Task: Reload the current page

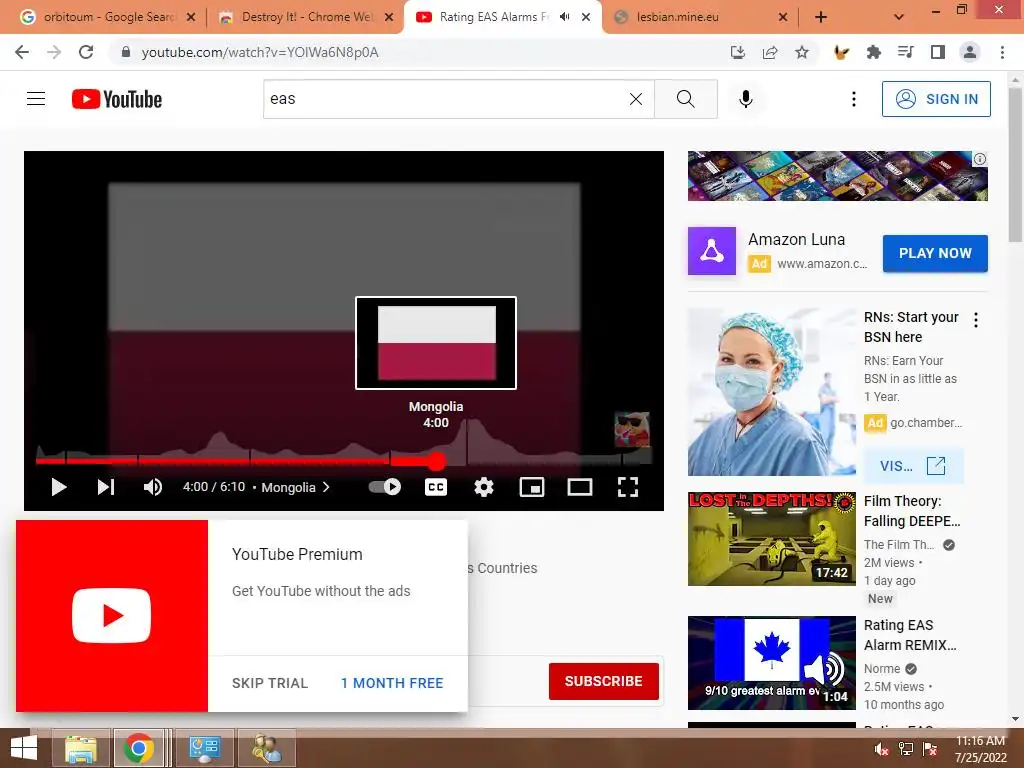Action: point(86,52)
